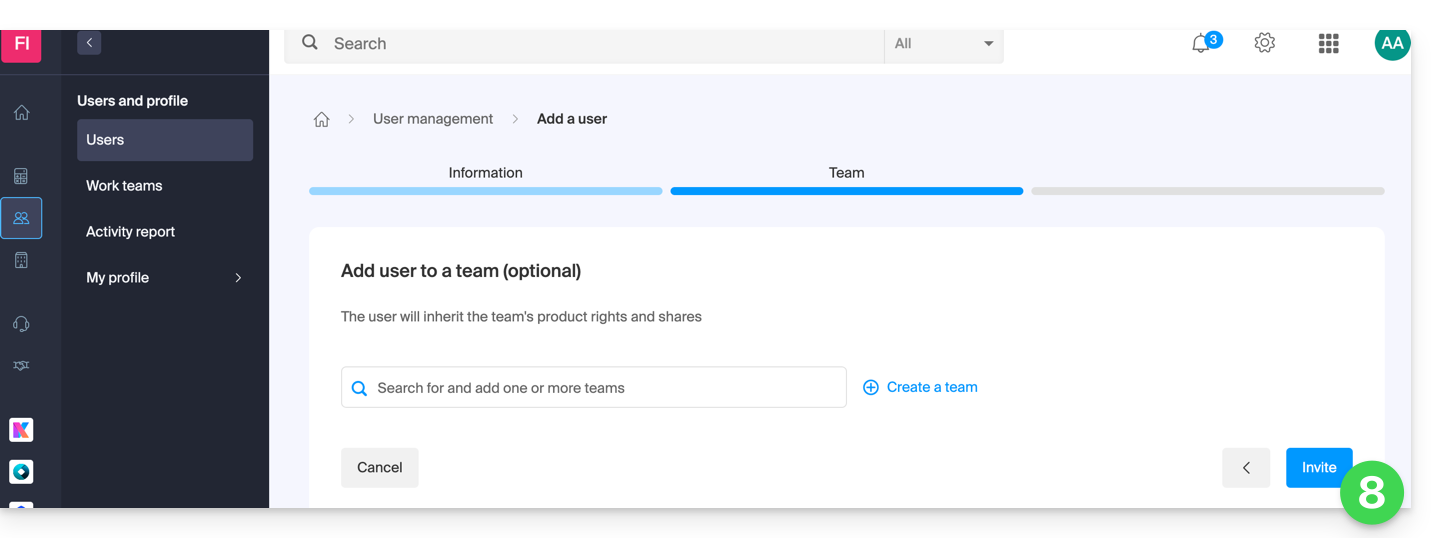The width and height of the screenshot is (1441, 538).
Task: Go to Work teams menu item
Action: (124, 186)
